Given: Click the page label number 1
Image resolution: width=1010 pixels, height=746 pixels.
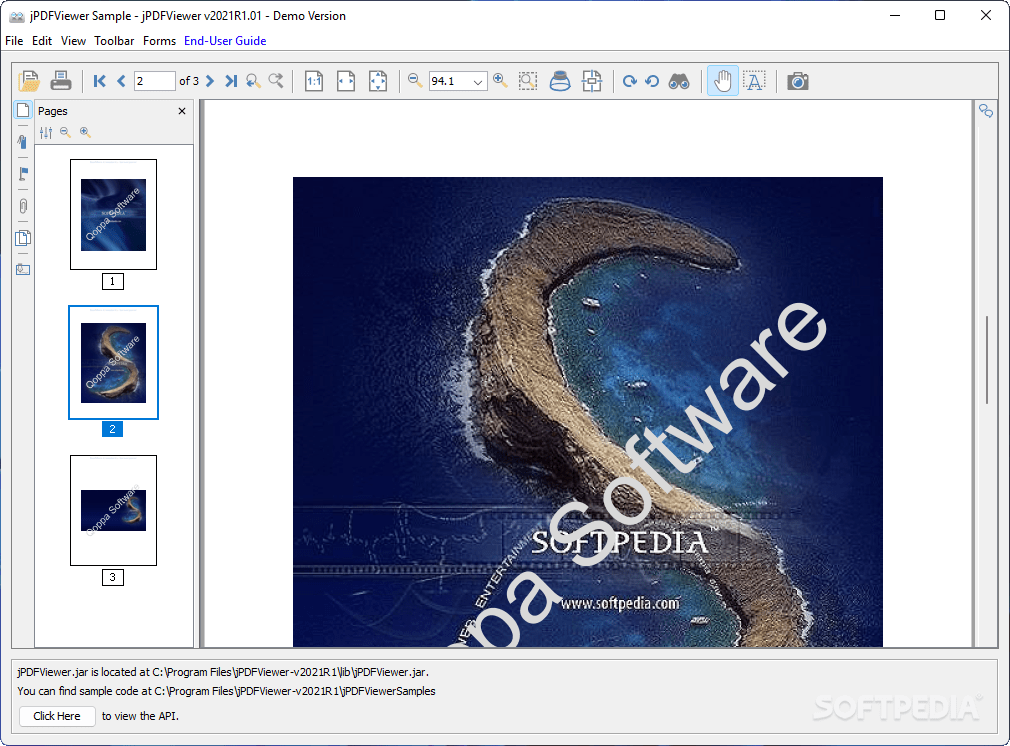Looking at the screenshot, I should pyautogui.click(x=113, y=282).
